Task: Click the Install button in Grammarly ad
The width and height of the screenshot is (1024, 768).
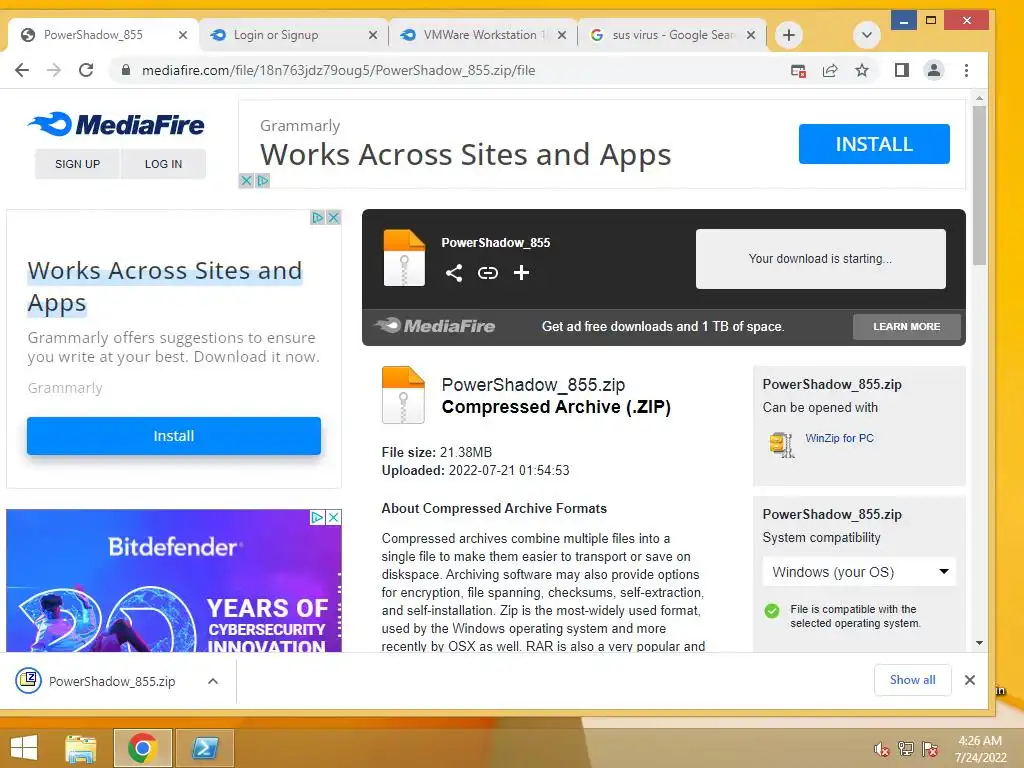Action: tap(174, 436)
